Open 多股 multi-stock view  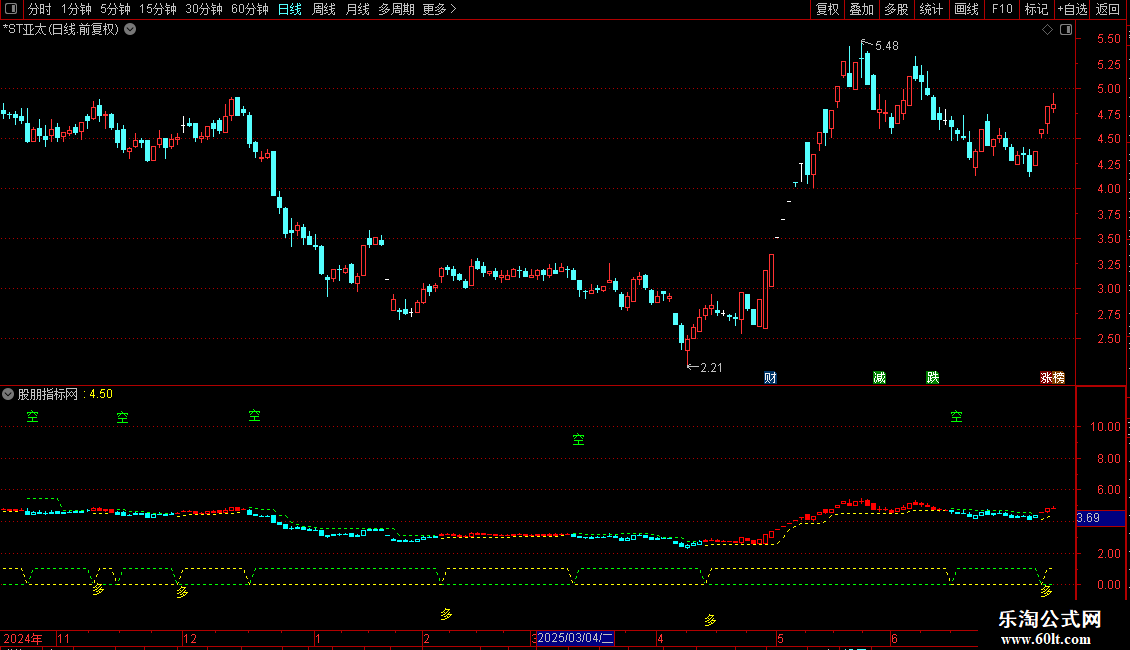(x=896, y=9)
